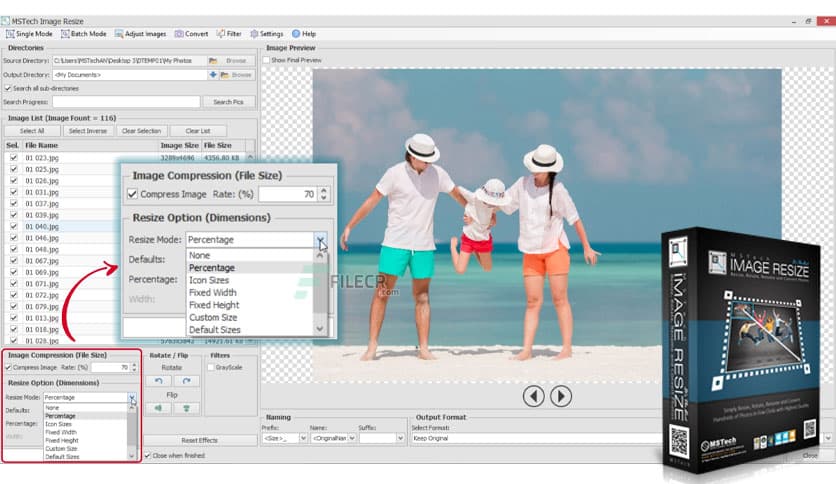The height and width of the screenshot is (484, 836).
Task: Increase compression Rate with enlarged spinner up arrow
Action: point(324,190)
